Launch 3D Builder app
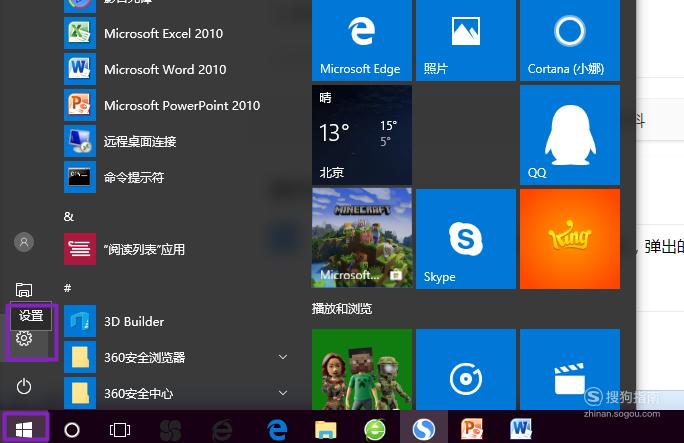The height and width of the screenshot is (443, 684). point(174,321)
